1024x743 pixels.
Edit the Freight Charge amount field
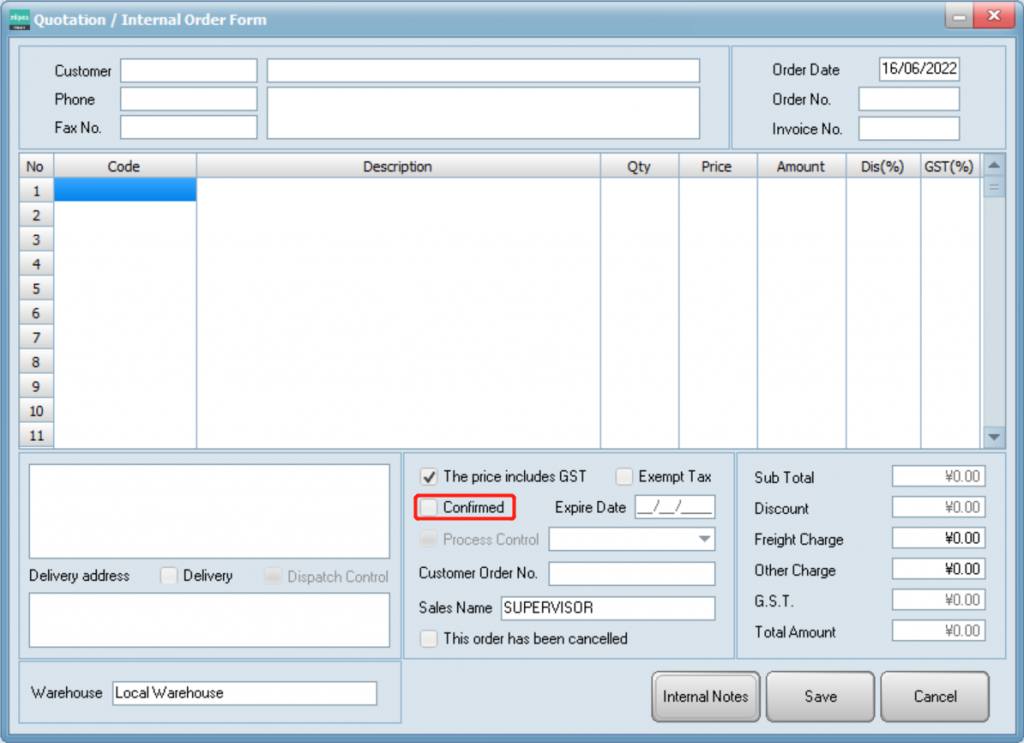point(937,539)
